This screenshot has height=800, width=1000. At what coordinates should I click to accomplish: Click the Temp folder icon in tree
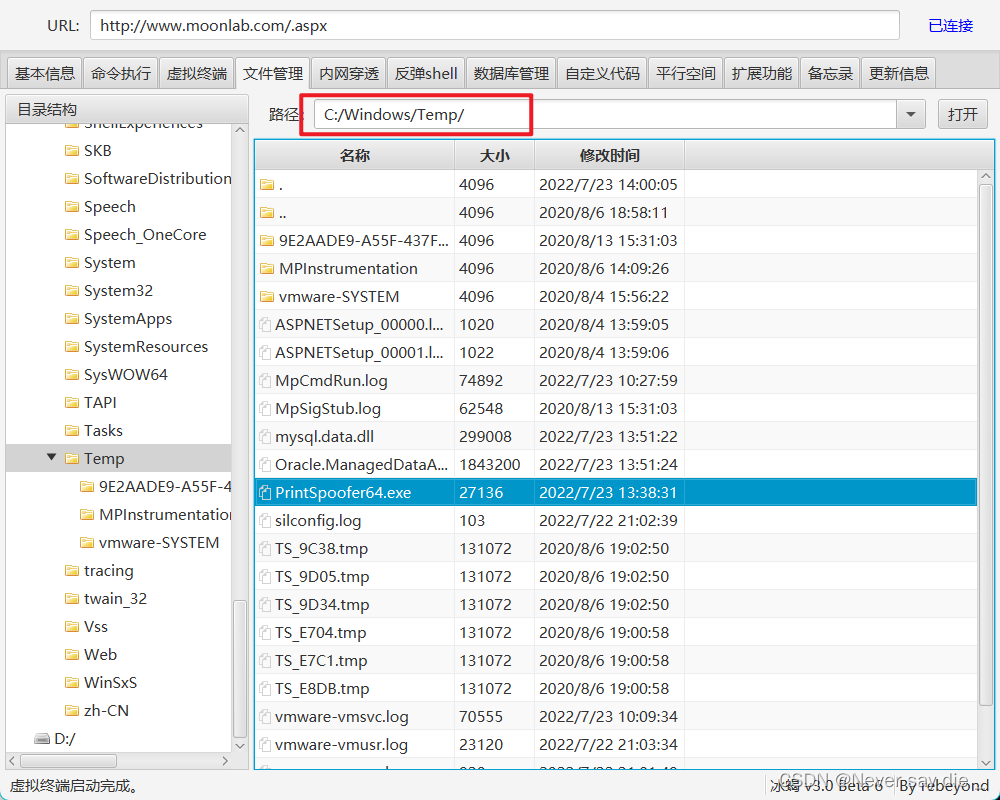(x=72, y=459)
